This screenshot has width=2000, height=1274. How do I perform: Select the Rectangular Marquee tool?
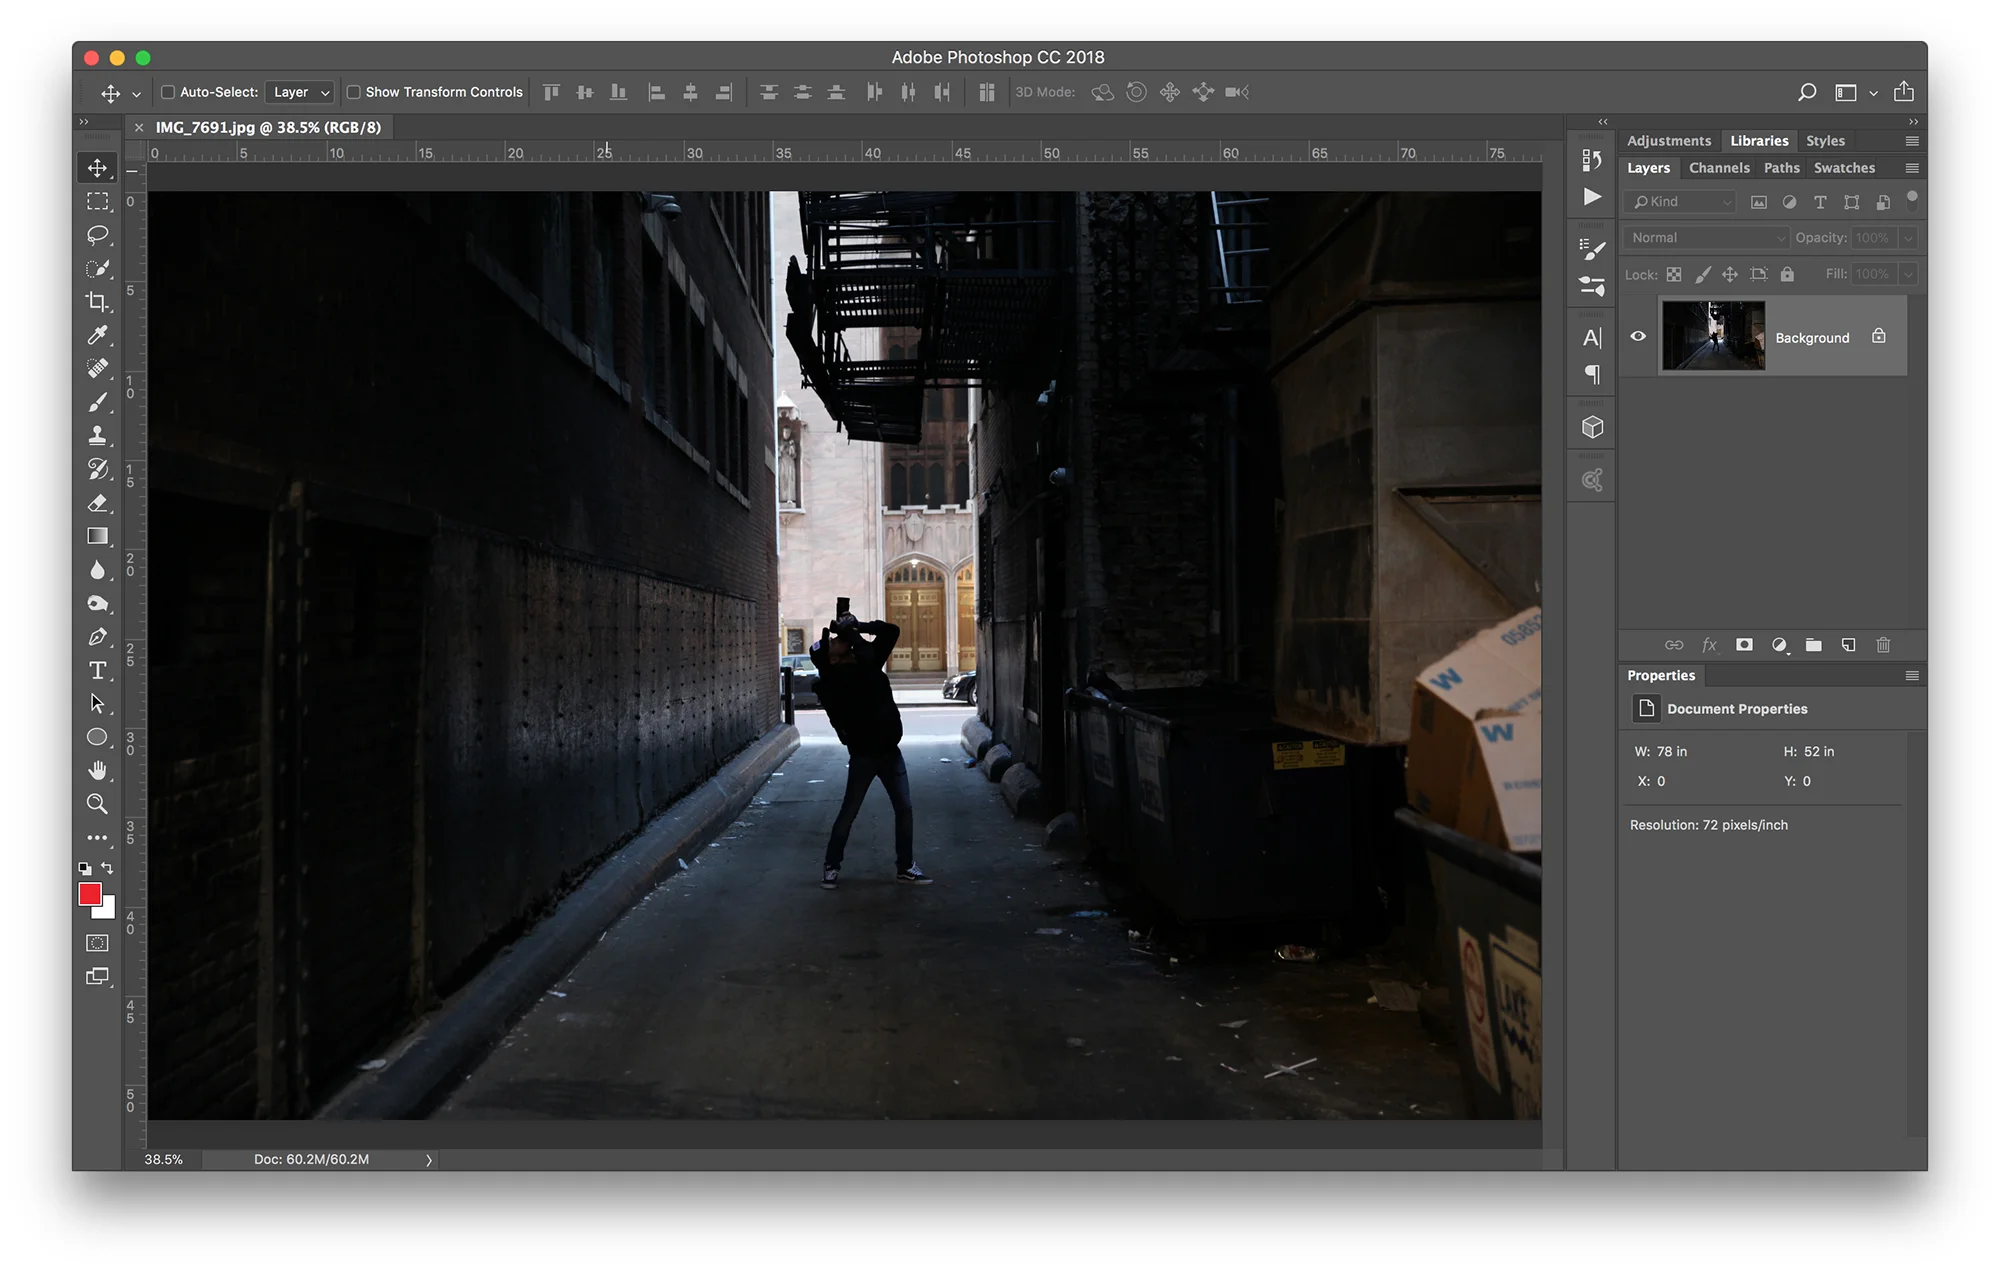pyautogui.click(x=97, y=201)
